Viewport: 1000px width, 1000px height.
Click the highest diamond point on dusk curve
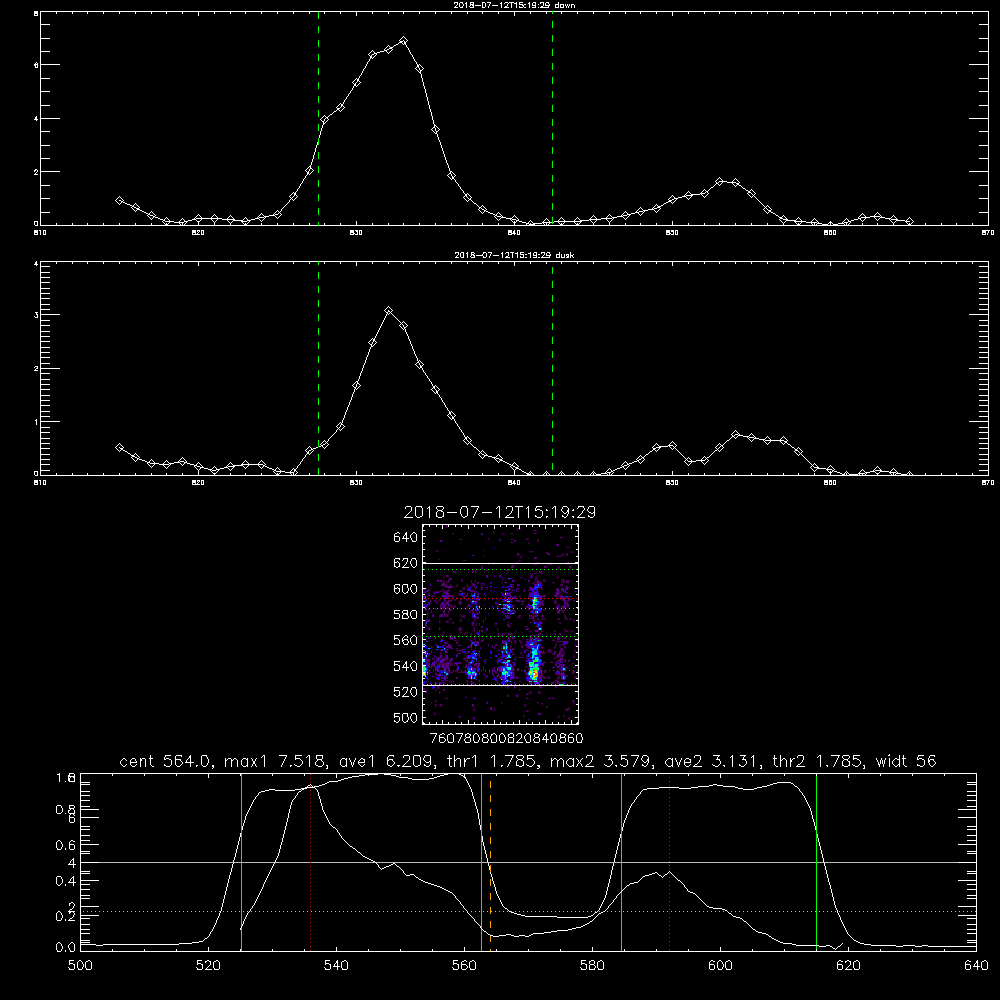click(x=388, y=311)
